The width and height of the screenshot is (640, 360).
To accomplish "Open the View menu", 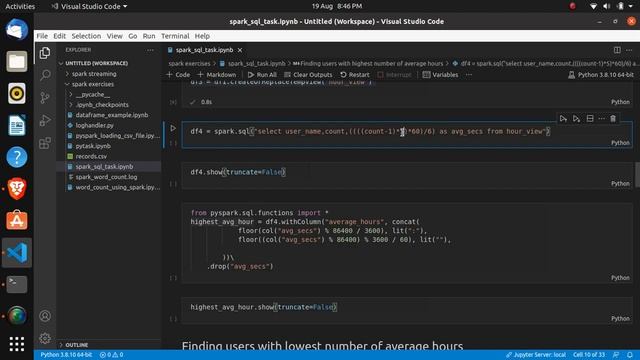I will click(115, 36).
